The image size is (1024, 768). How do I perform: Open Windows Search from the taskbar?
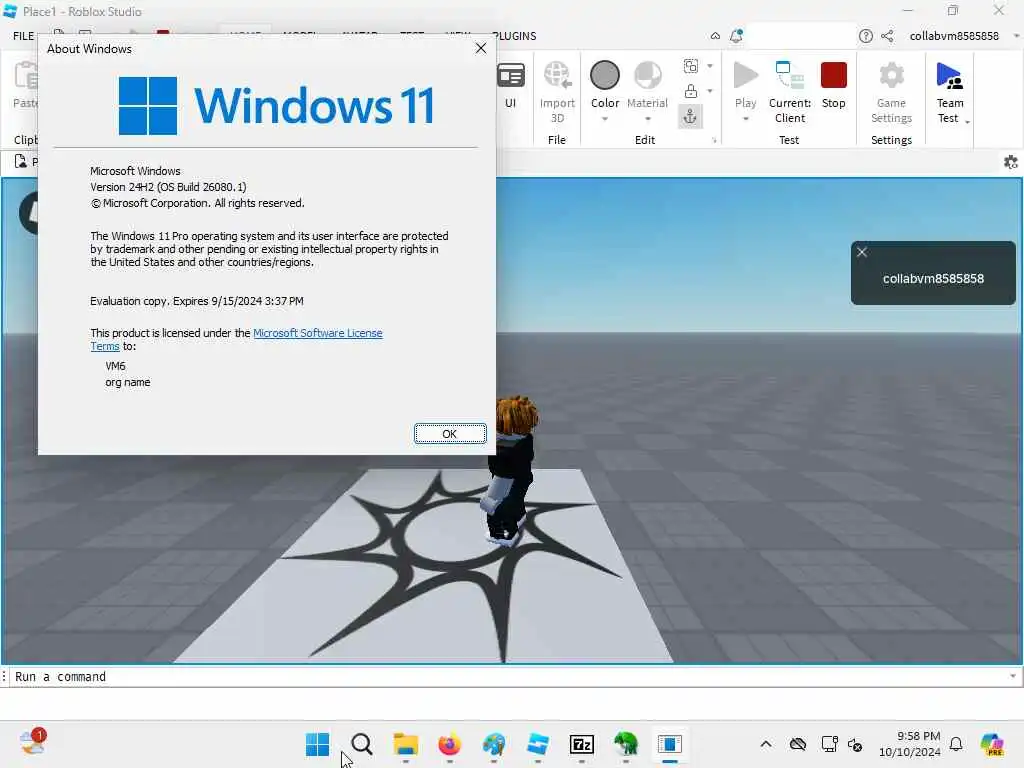(361, 744)
